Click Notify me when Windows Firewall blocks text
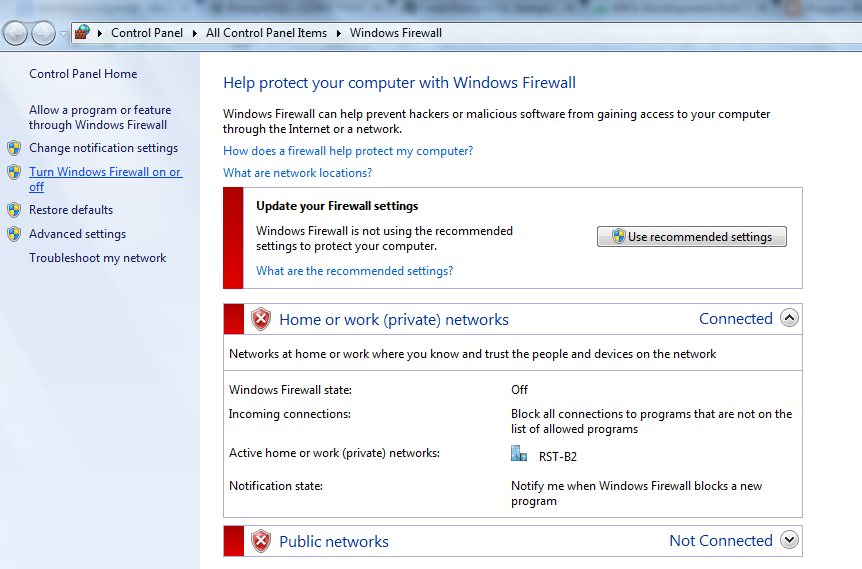The image size is (862, 569). (x=636, y=493)
